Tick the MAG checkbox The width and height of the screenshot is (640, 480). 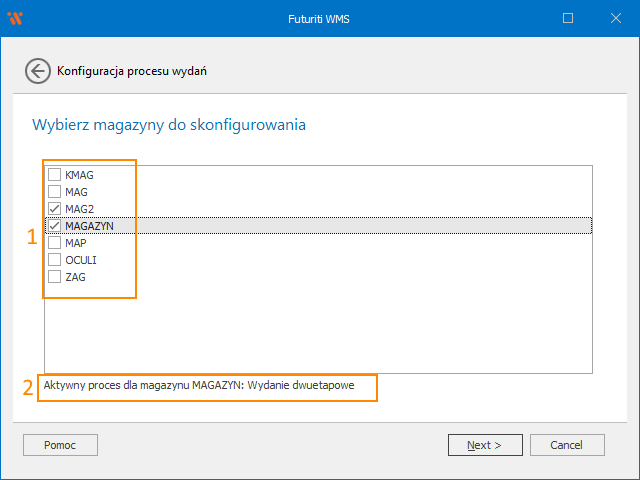click(x=55, y=191)
